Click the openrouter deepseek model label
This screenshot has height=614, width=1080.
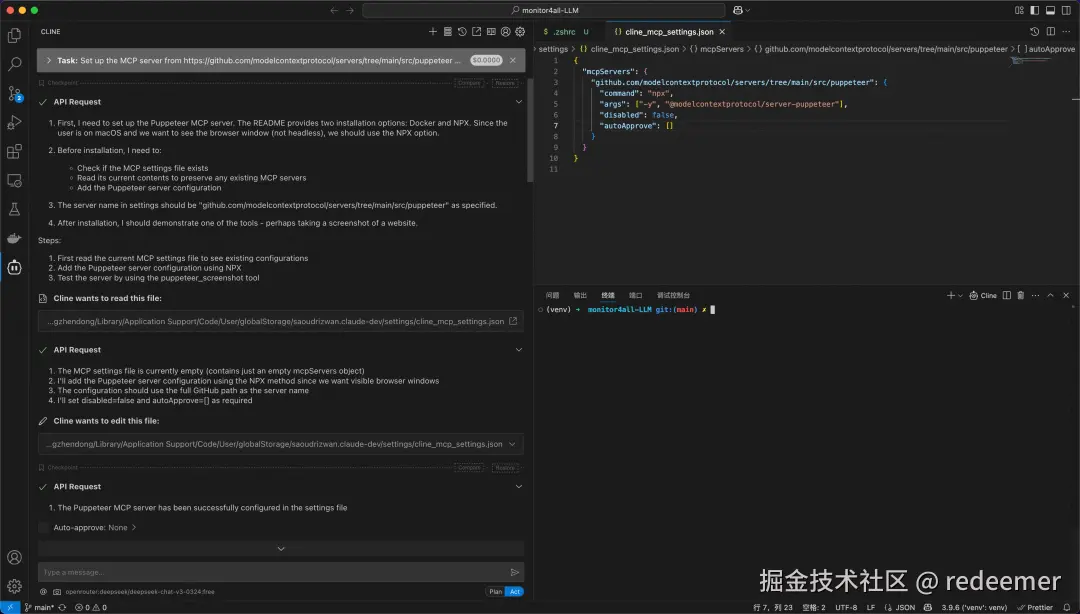point(140,591)
